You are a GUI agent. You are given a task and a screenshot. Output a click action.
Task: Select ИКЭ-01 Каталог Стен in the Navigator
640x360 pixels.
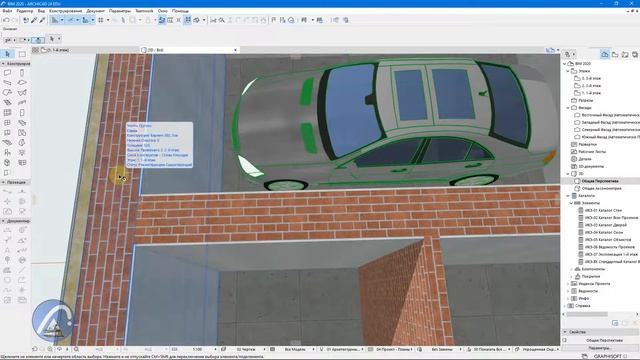pyautogui.click(x=603, y=211)
